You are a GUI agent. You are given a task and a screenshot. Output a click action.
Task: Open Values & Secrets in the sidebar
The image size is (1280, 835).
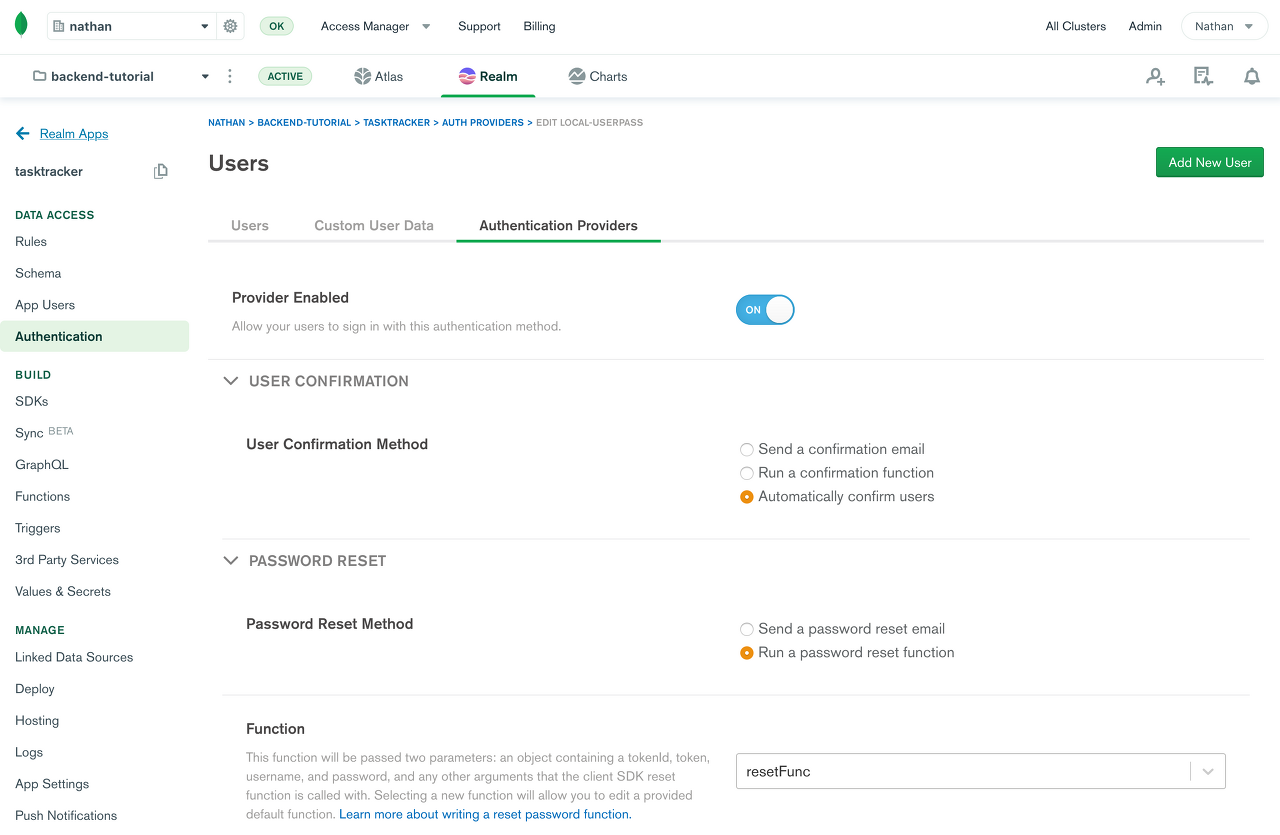tap(63, 591)
